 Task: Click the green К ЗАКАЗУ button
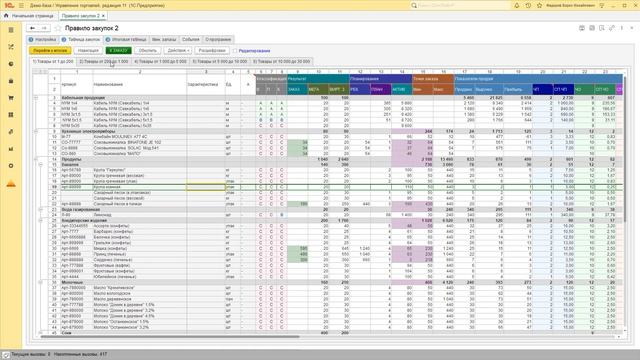click(x=119, y=51)
